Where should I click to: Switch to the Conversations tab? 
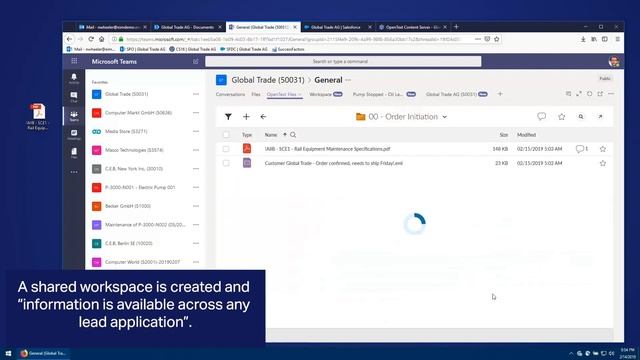coord(231,94)
